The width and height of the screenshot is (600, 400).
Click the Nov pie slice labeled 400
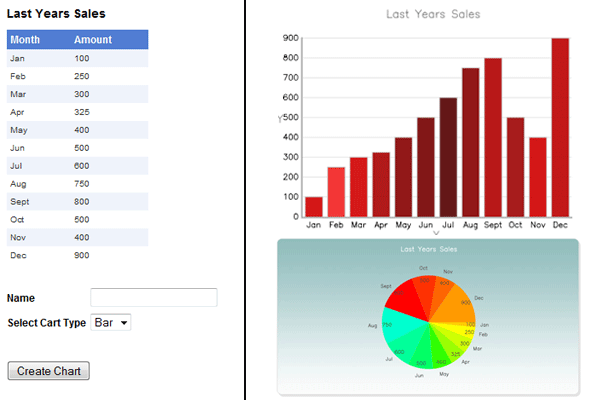pos(442,293)
